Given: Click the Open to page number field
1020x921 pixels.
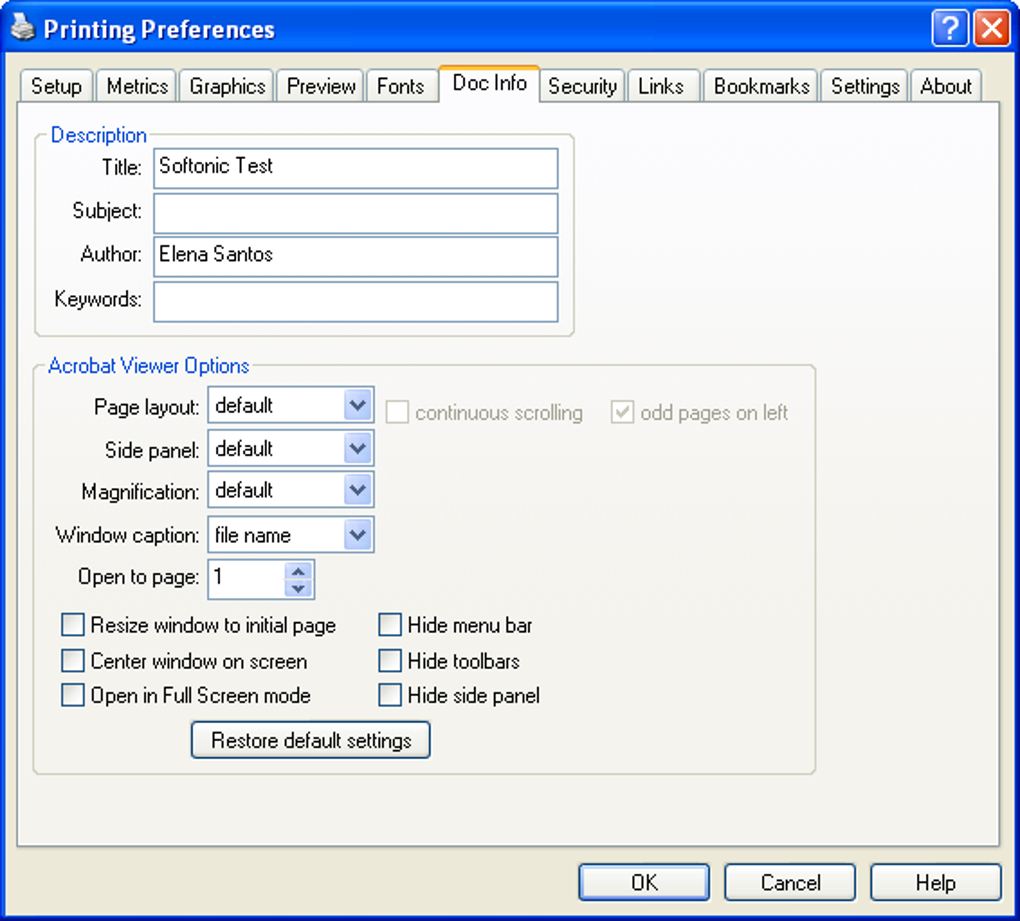Looking at the screenshot, I should click(247, 579).
